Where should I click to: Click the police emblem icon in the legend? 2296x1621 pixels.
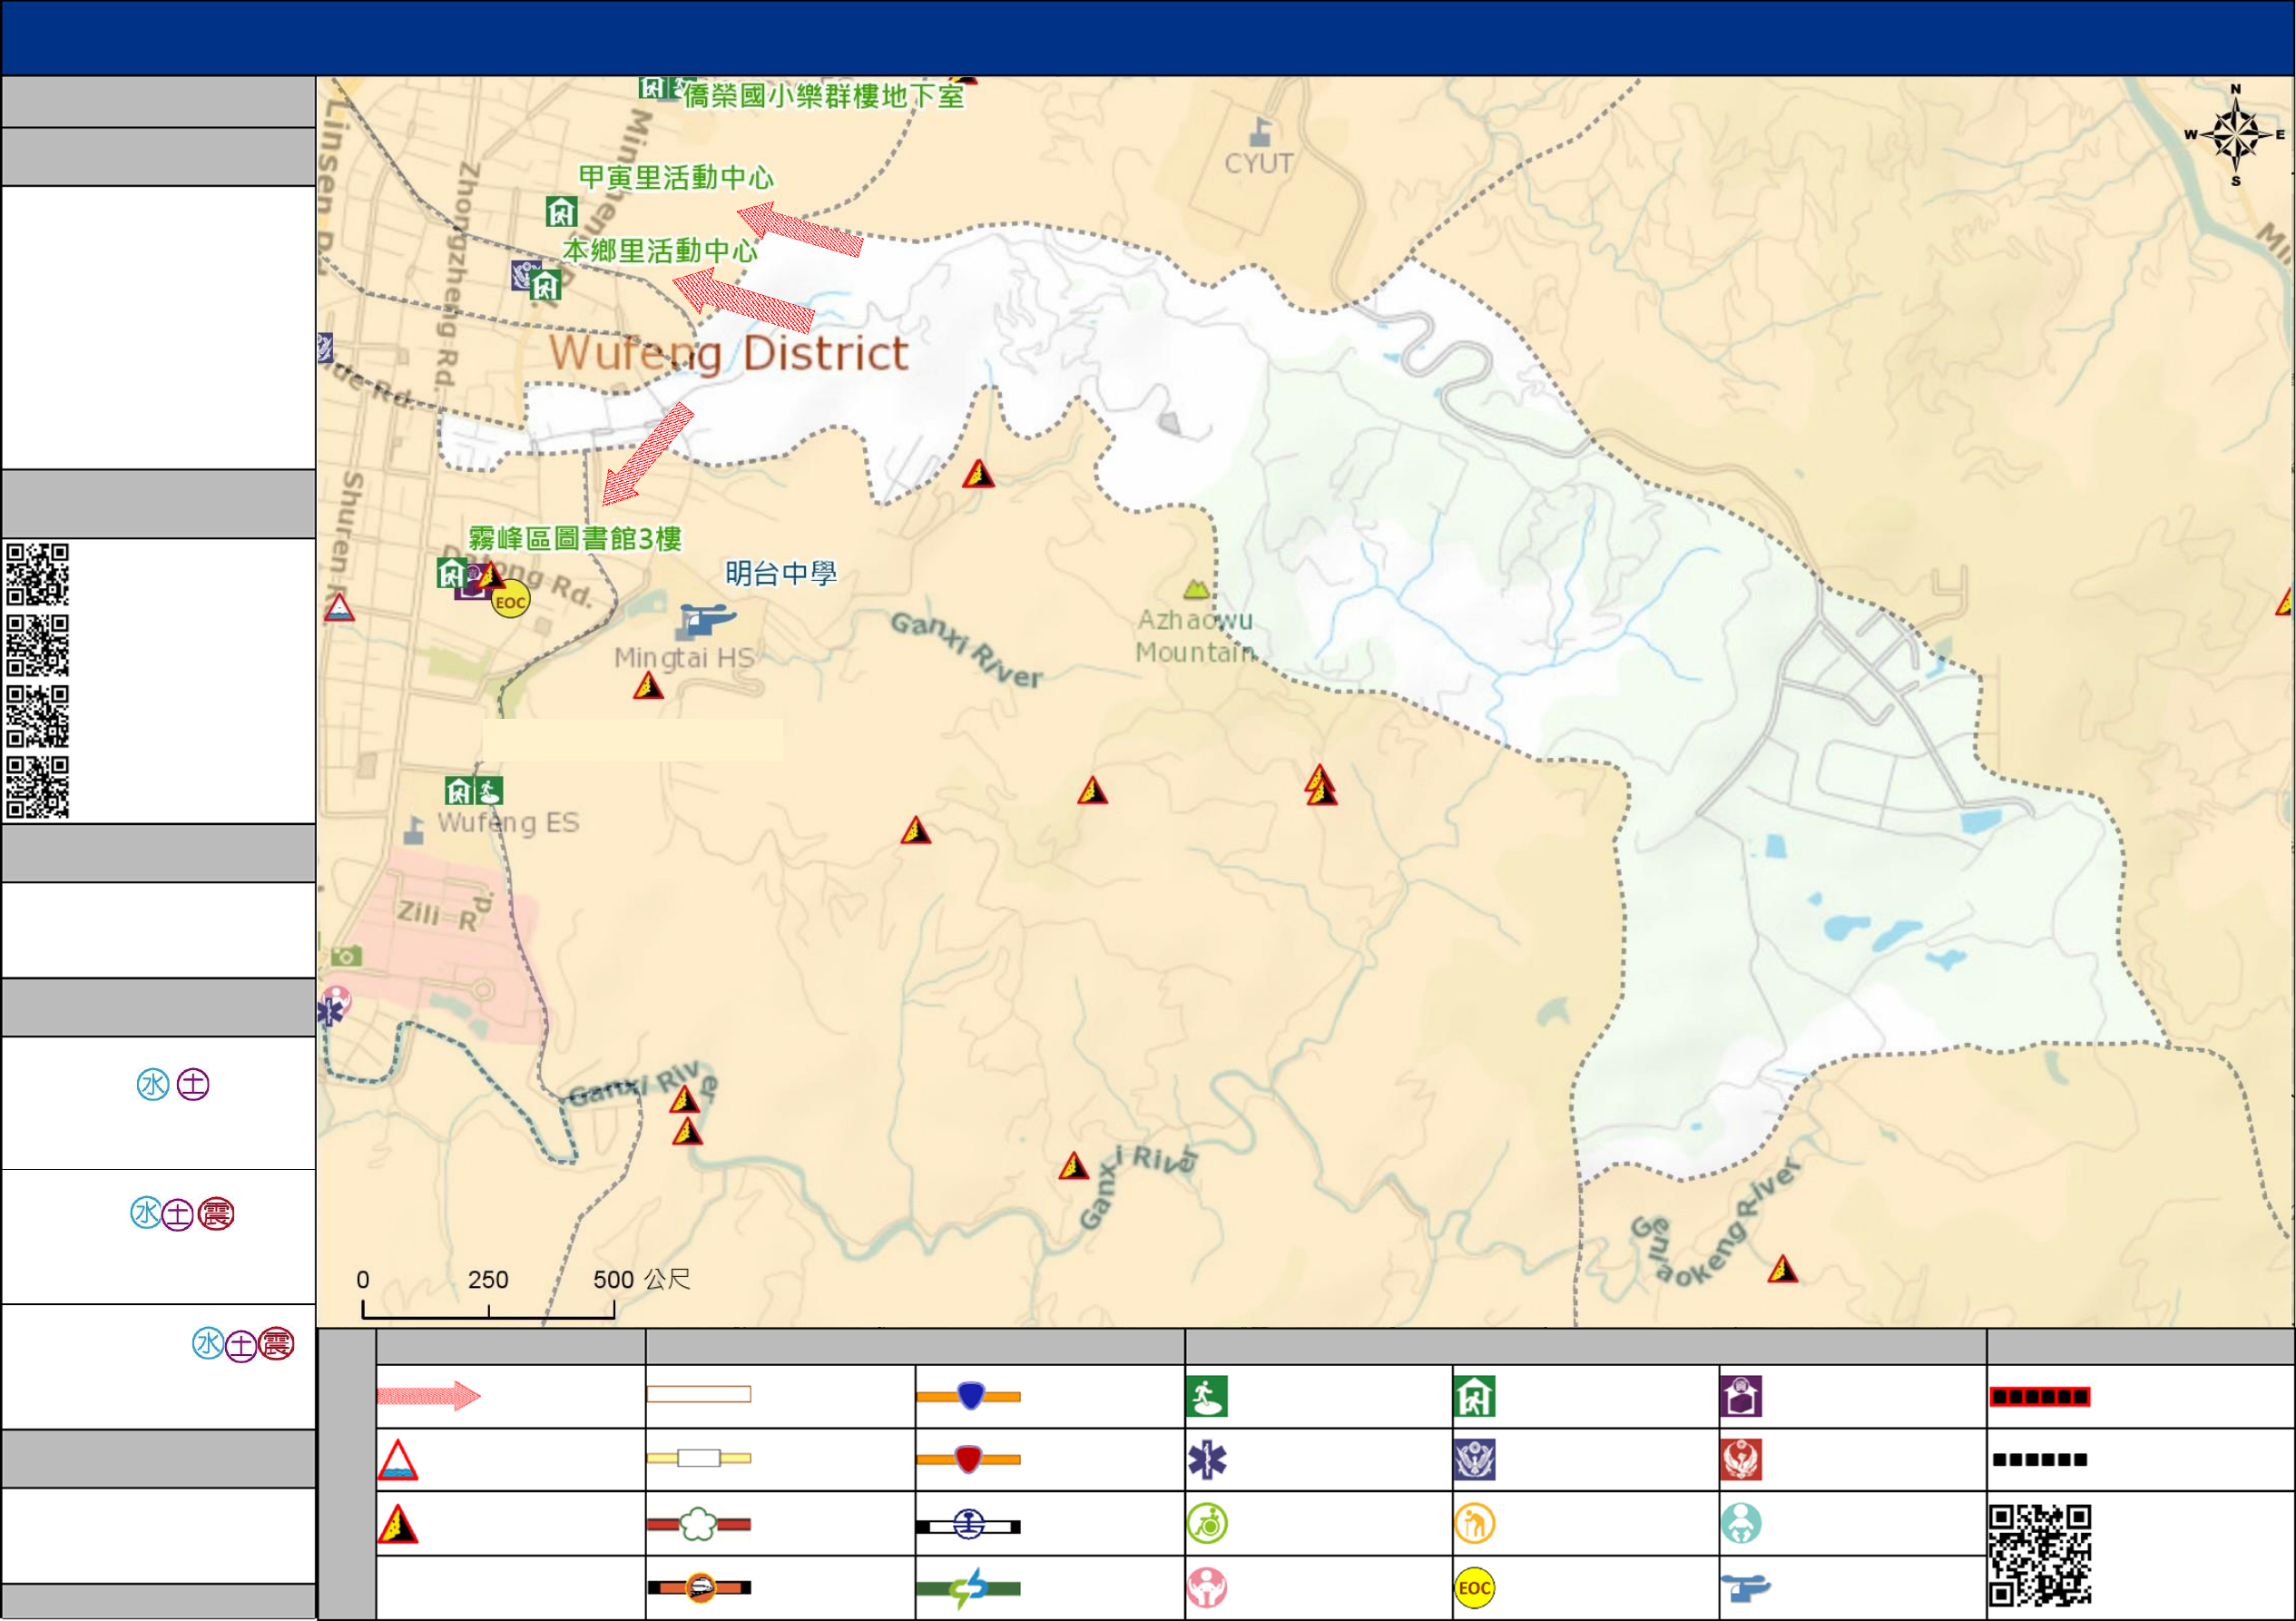(1475, 1460)
